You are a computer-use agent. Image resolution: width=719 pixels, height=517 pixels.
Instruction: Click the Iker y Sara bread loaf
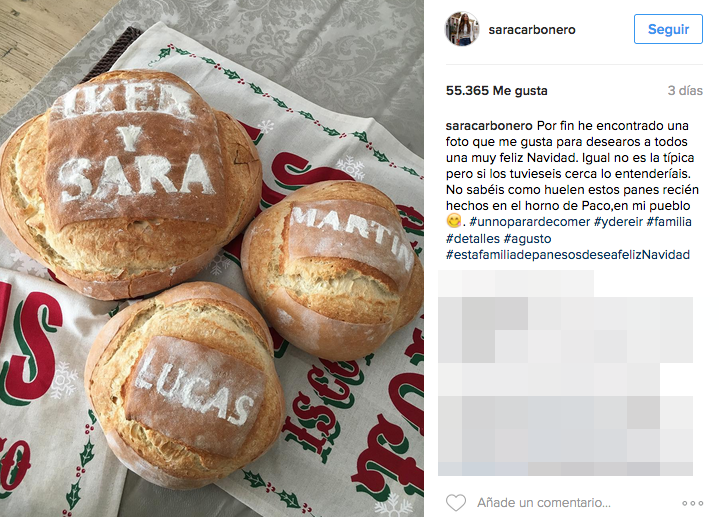click(x=131, y=183)
